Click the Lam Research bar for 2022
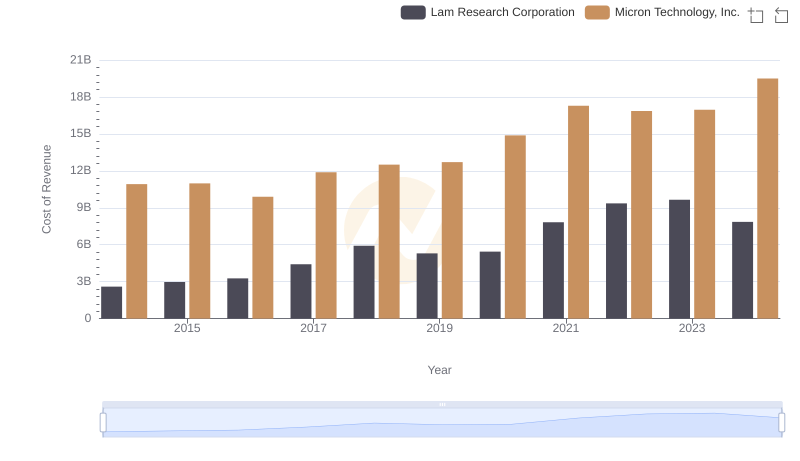 [x=616, y=261]
